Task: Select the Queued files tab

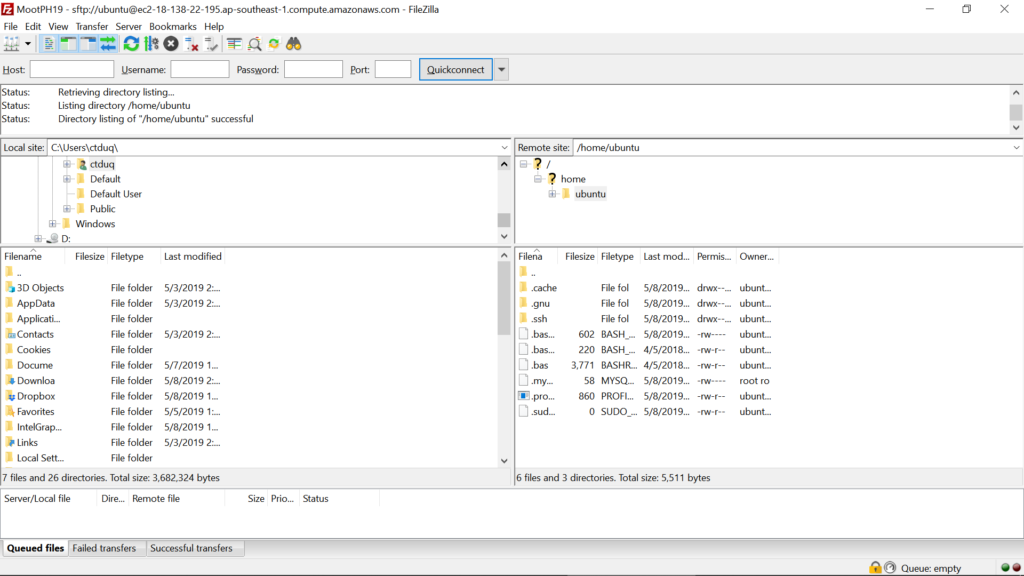Action: 35,549
